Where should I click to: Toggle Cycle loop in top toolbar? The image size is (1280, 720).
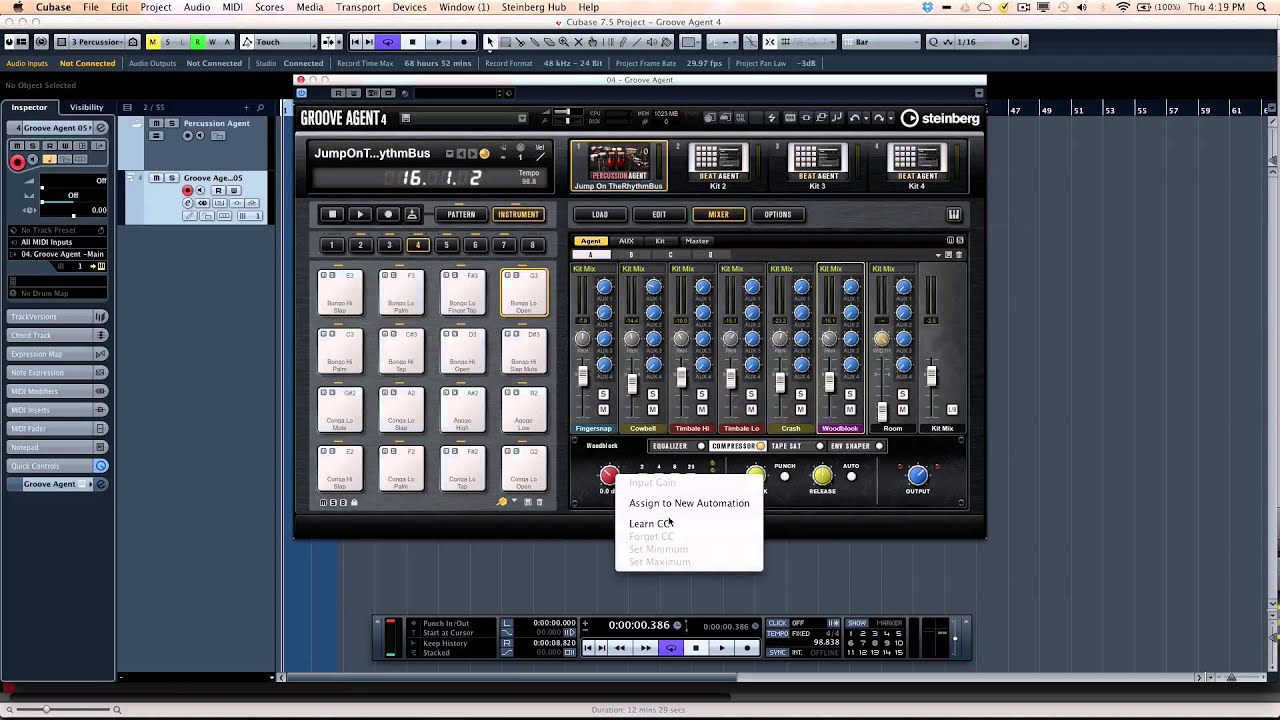[387, 42]
